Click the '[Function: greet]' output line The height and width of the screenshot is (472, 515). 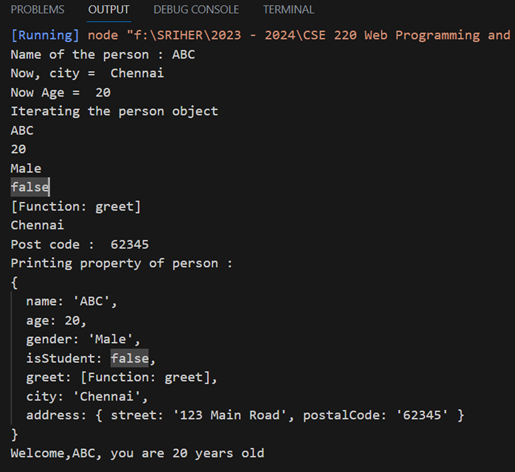[x=76, y=207]
